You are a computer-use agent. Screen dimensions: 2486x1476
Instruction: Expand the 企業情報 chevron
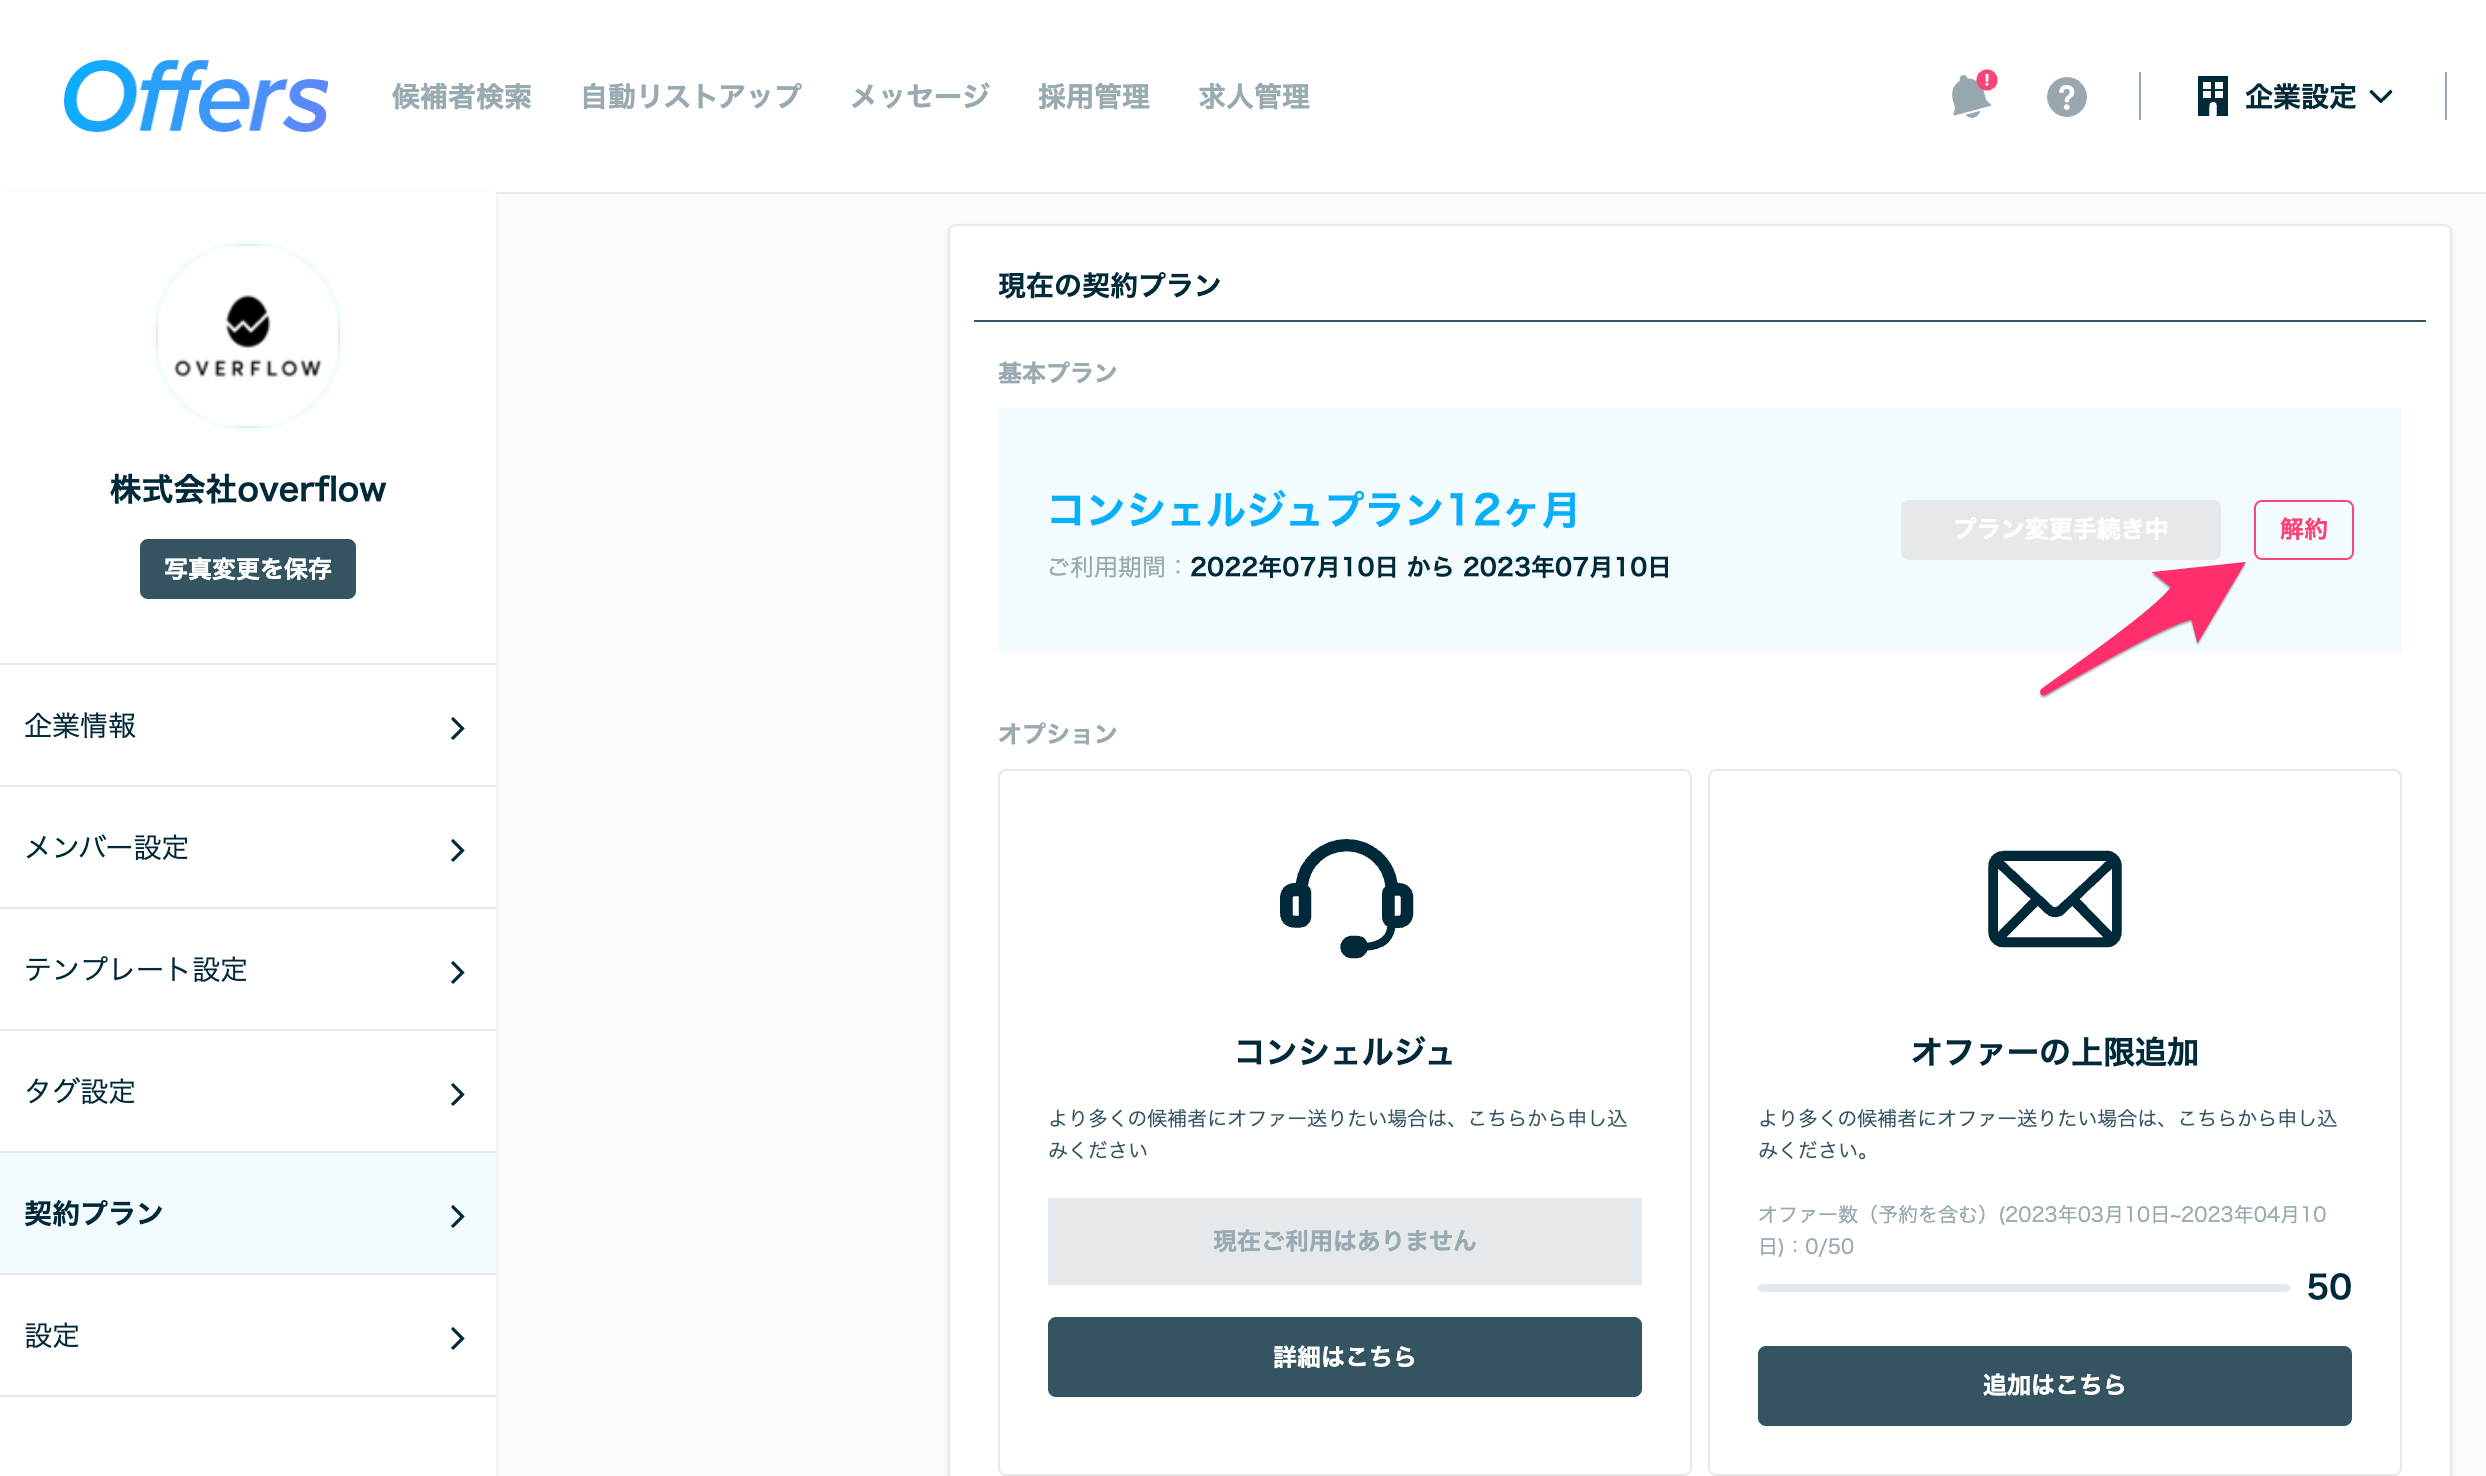click(458, 728)
